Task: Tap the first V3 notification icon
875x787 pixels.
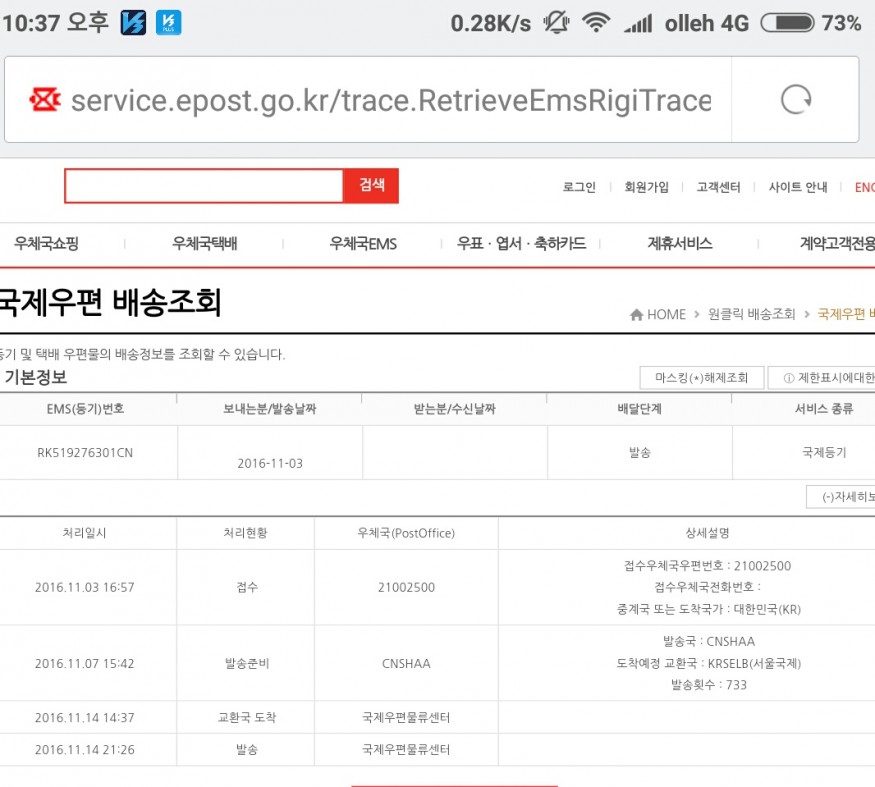Action: [133, 23]
